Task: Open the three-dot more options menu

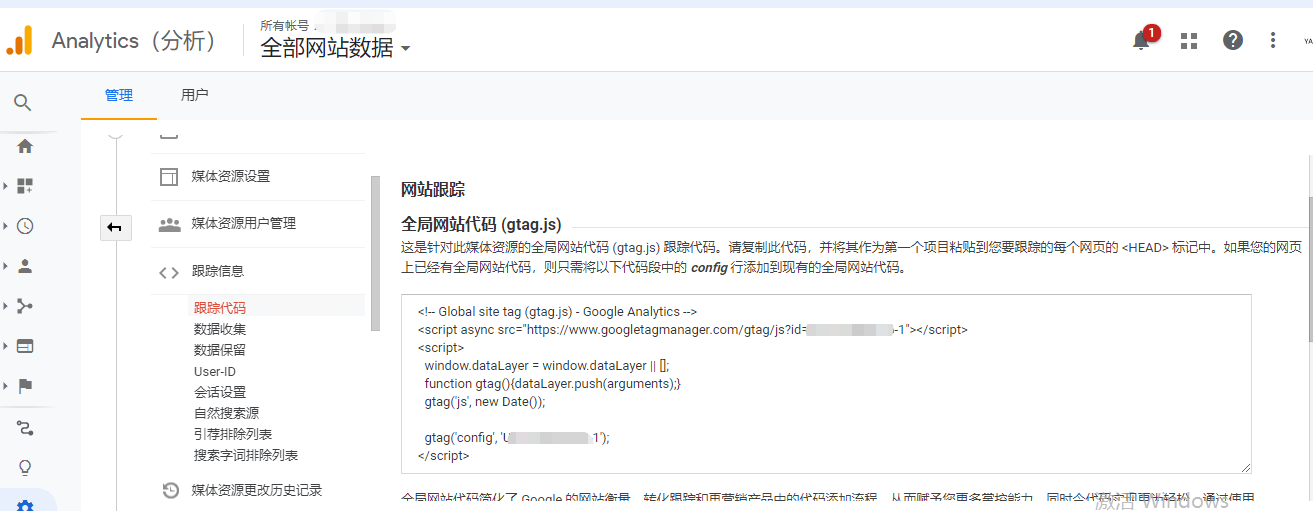Action: (1273, 40)
